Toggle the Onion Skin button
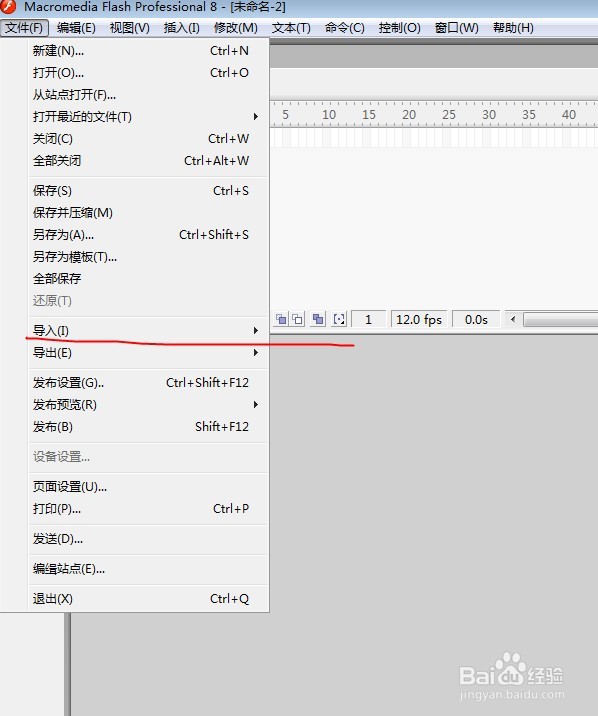Image resolution: width=598 pixels, height=716 pixels. coord(281,319)
